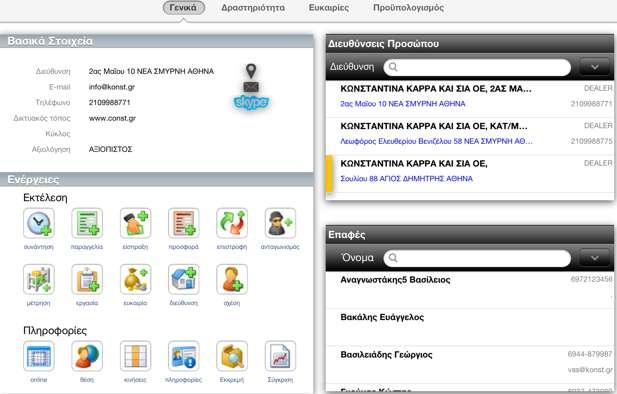
Task: Add a new opportunity (ευκαιρία)
Action: point(135,279)
